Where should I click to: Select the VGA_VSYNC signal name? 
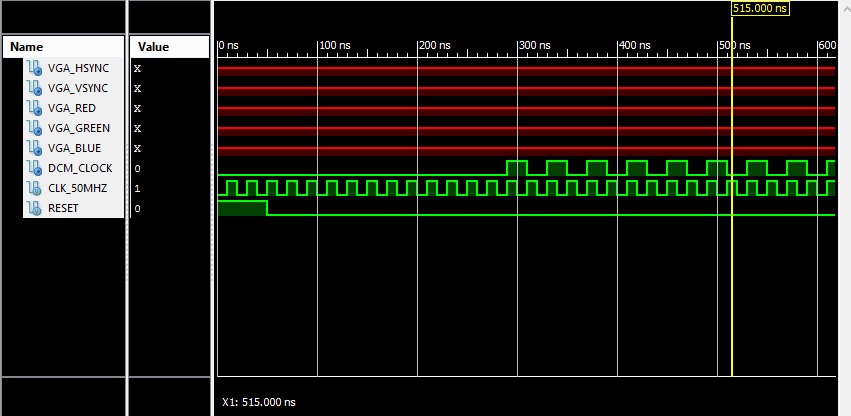[78, 89]
